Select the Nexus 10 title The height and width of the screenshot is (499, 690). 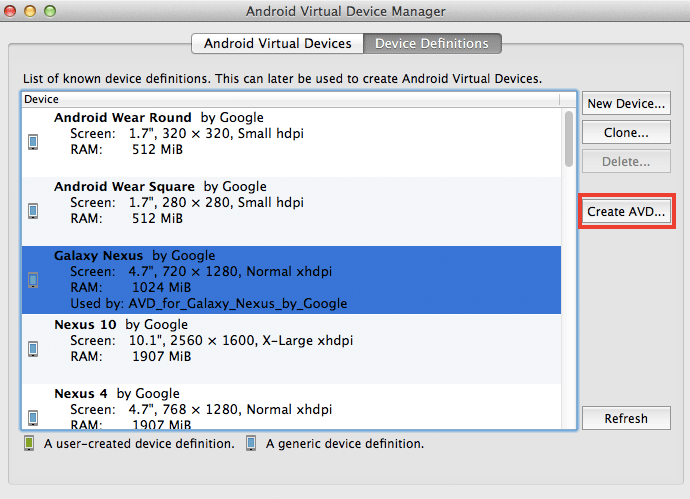[85, 325]
